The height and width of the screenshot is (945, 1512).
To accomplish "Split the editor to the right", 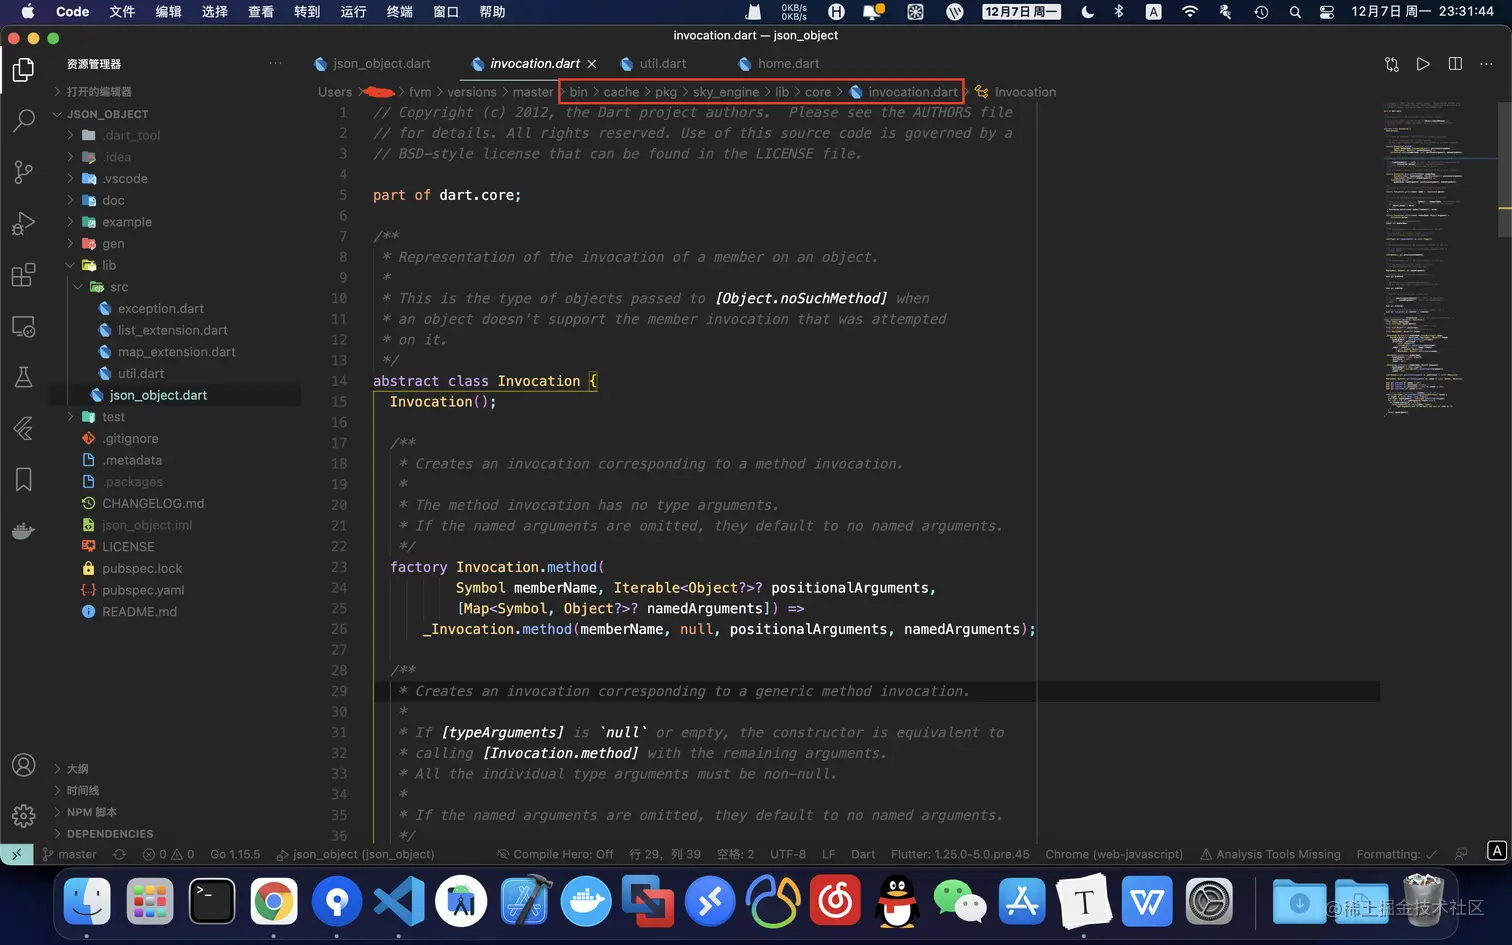I will click(1455, 64).
